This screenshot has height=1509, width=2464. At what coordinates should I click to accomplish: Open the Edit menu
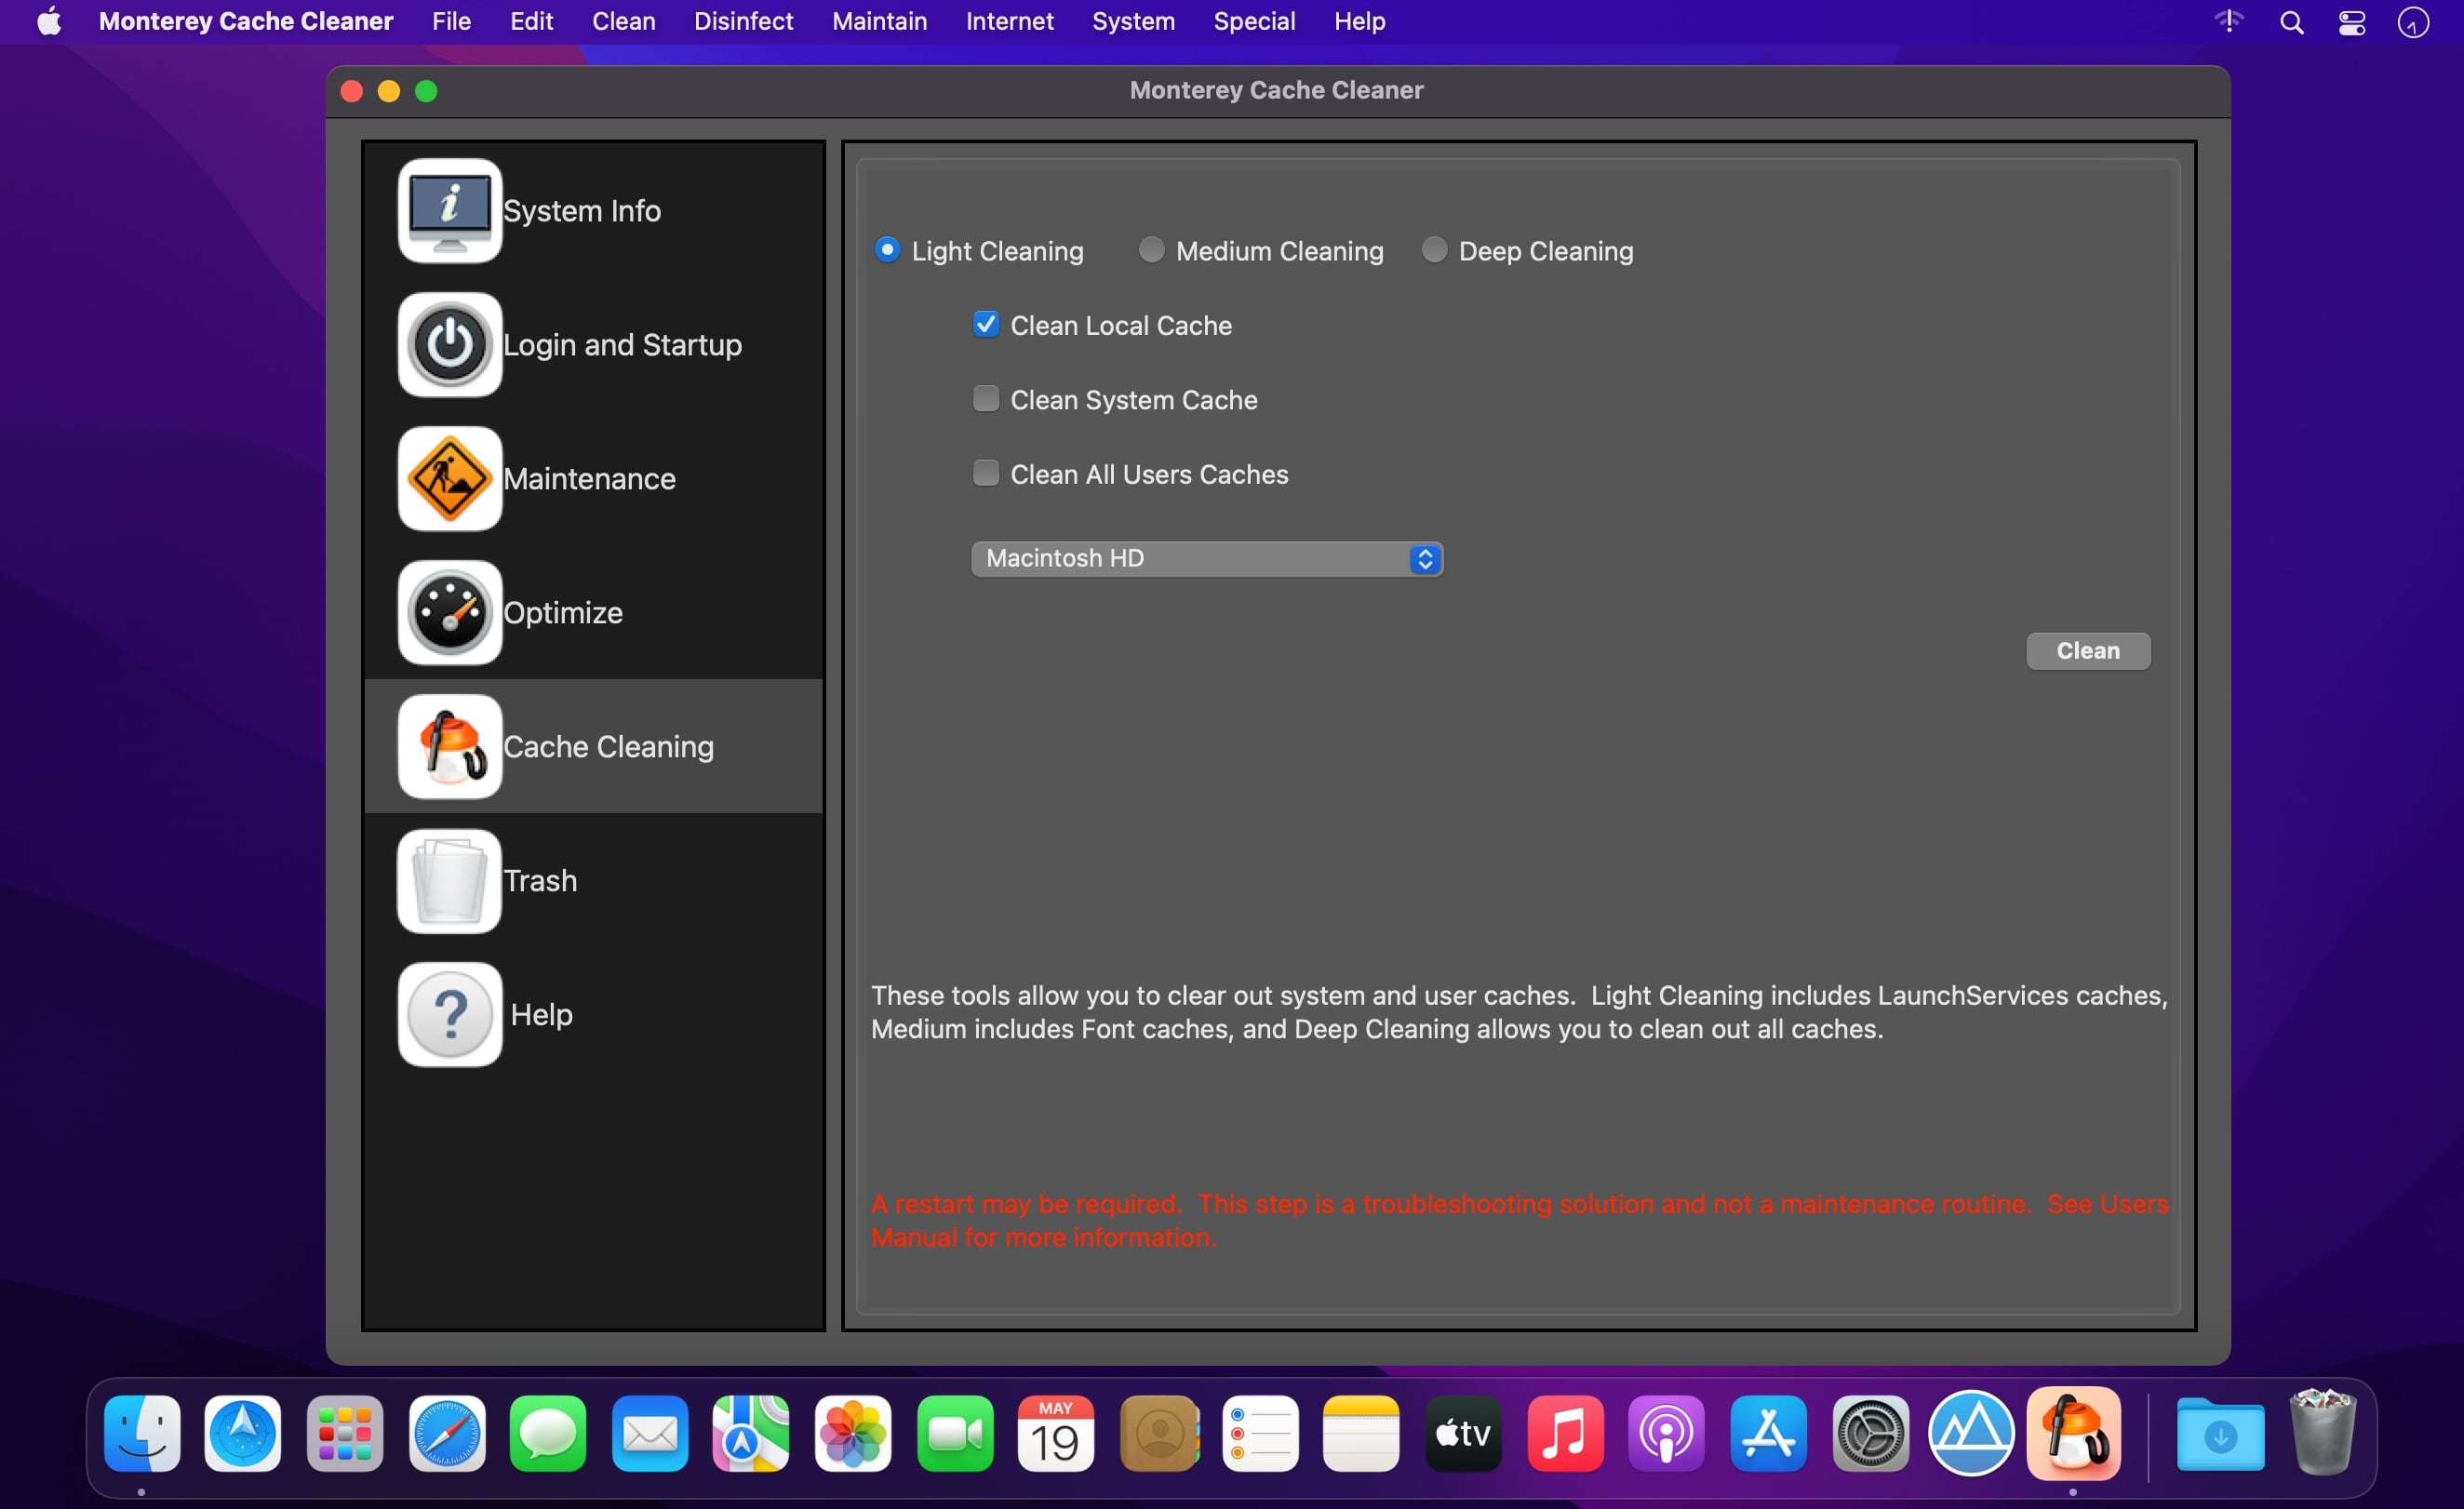(531, 21)
